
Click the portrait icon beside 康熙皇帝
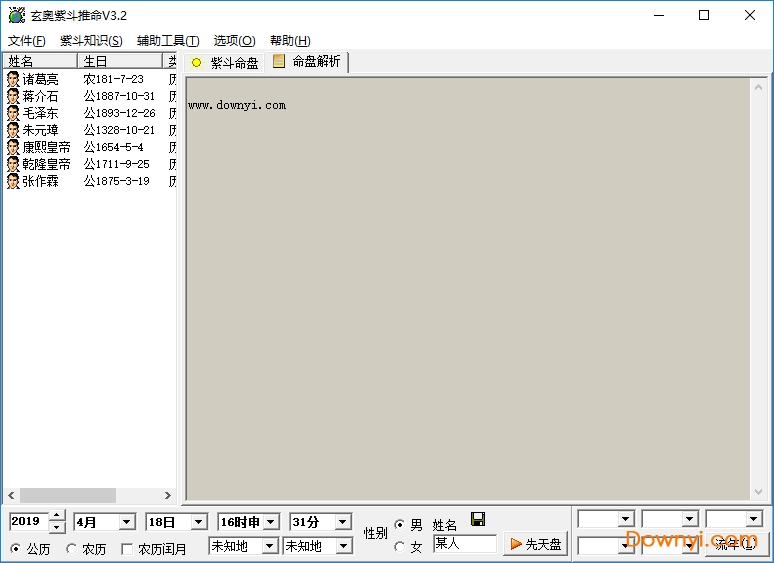click(13, 147)
